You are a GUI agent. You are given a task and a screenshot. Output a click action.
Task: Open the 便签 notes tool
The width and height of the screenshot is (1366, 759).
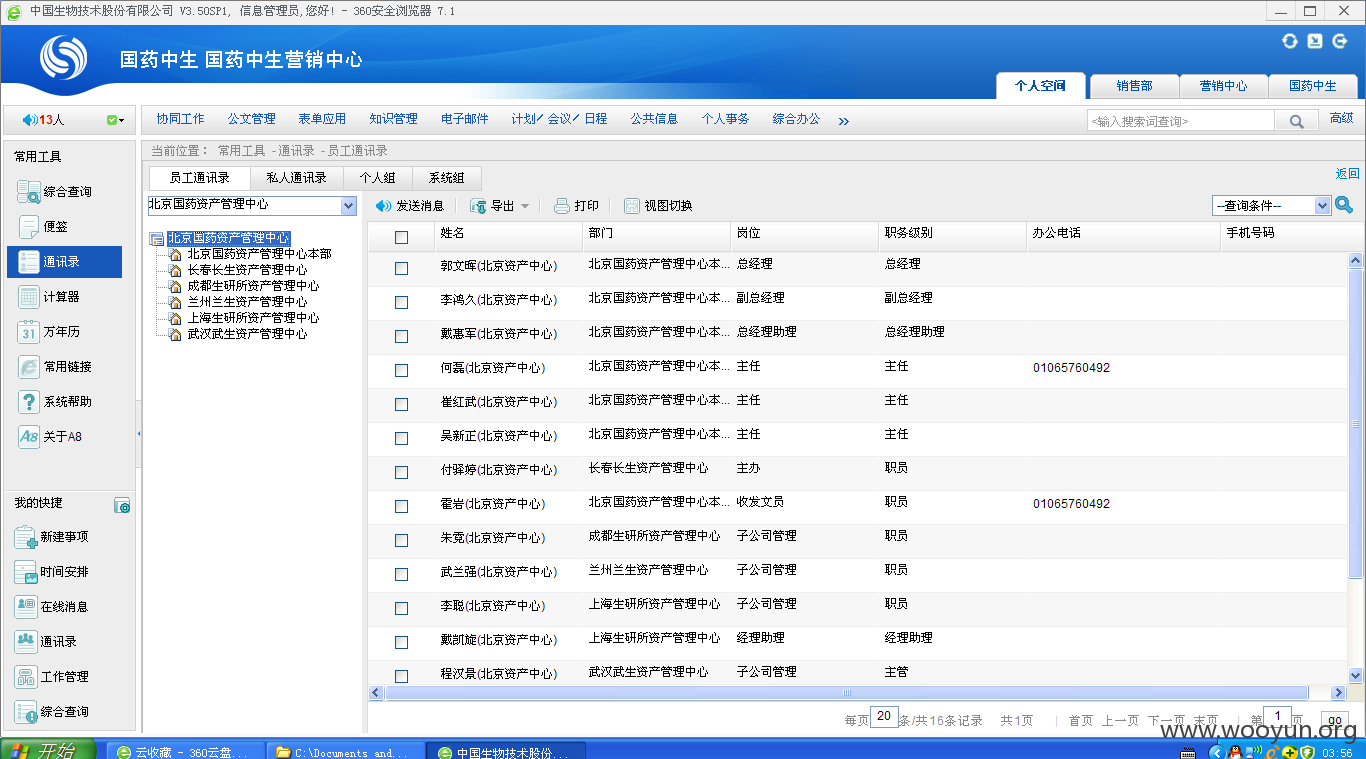[43, 227]
